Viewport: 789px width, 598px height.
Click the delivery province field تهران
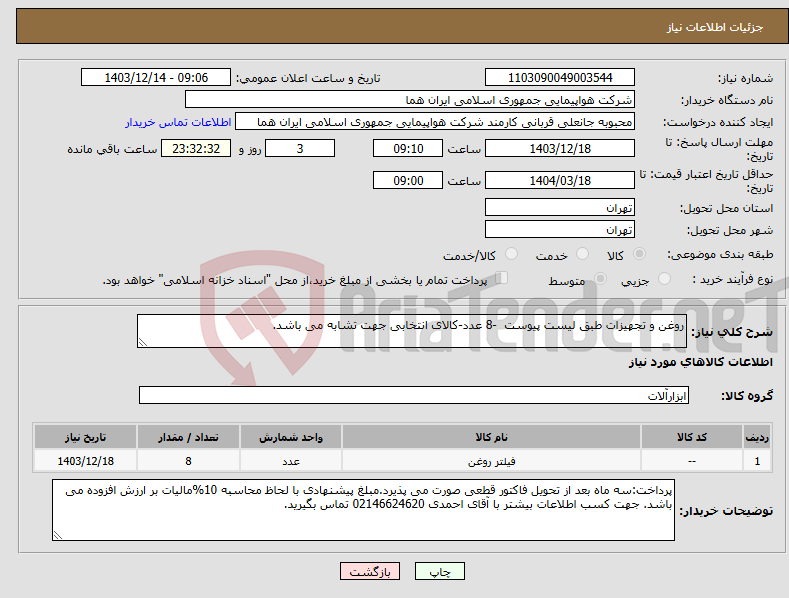[x=560, y=207]
